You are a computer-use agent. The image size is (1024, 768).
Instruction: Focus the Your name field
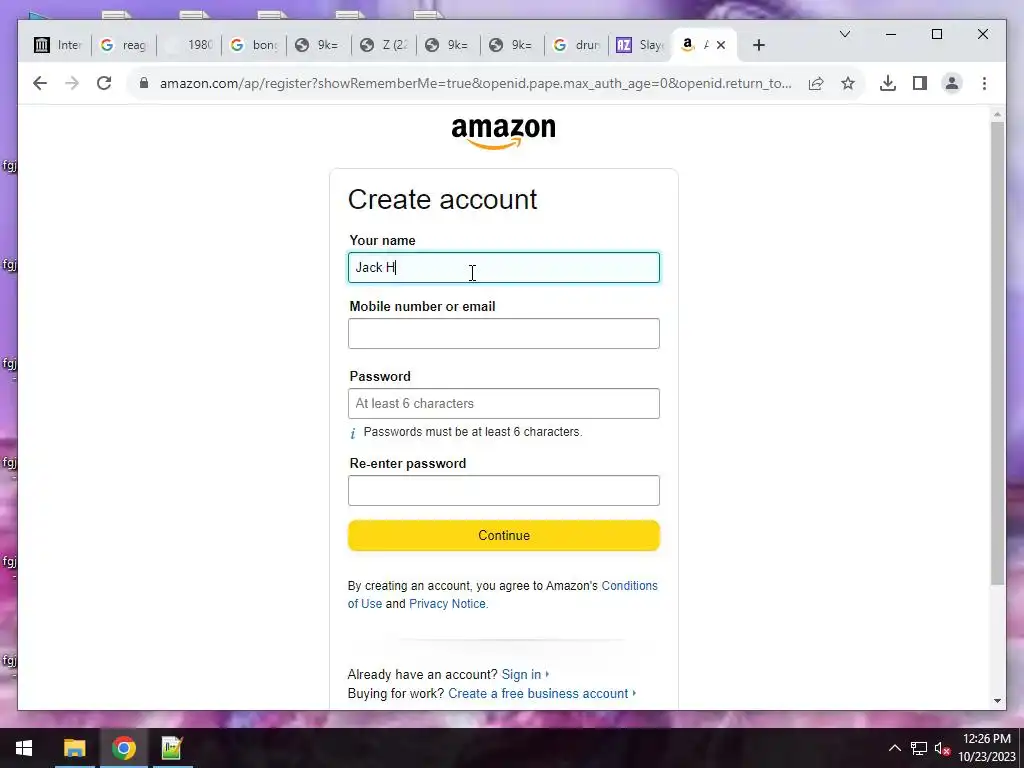point(504,268)
